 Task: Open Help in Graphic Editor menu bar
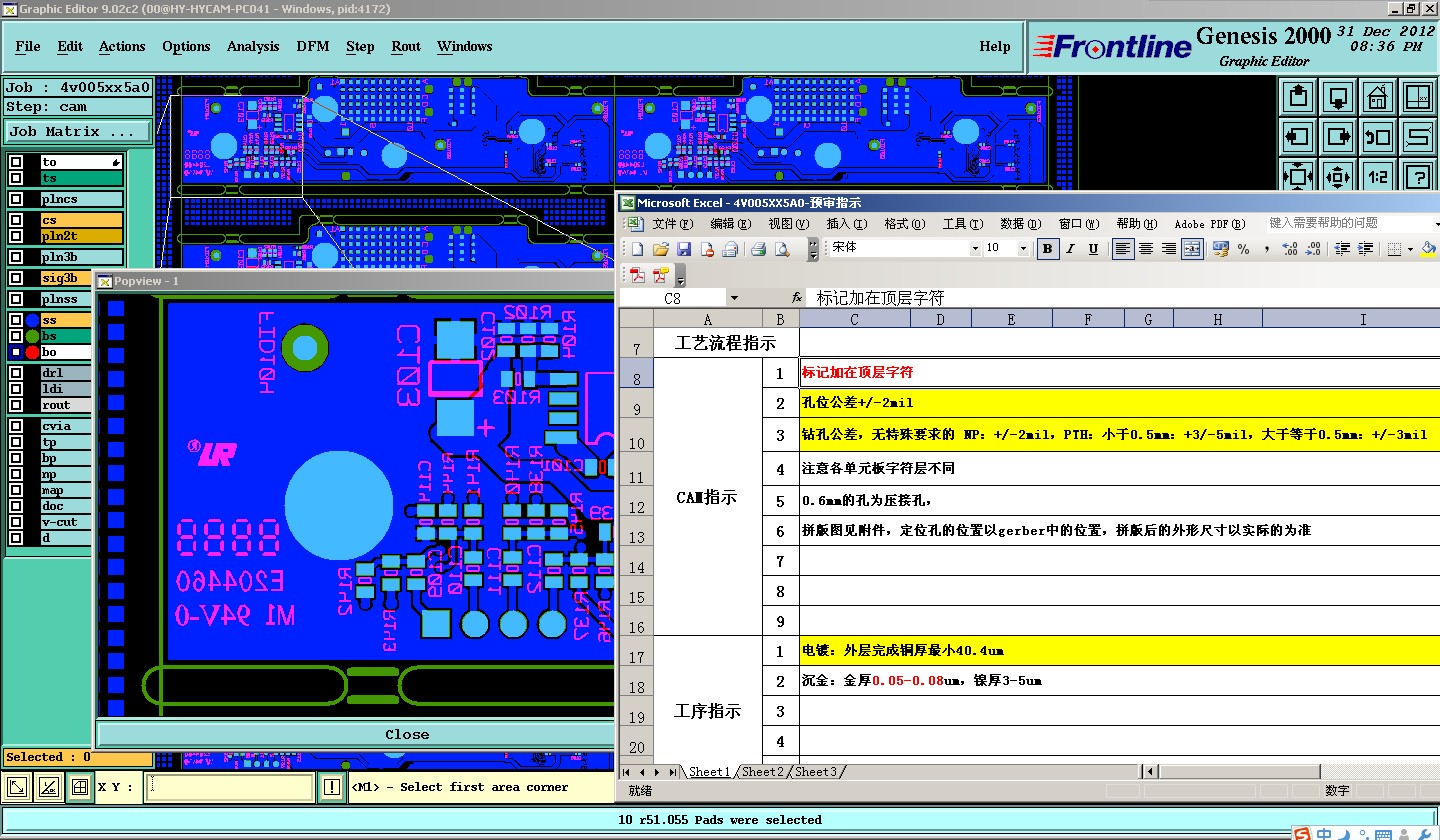[995, 46]
